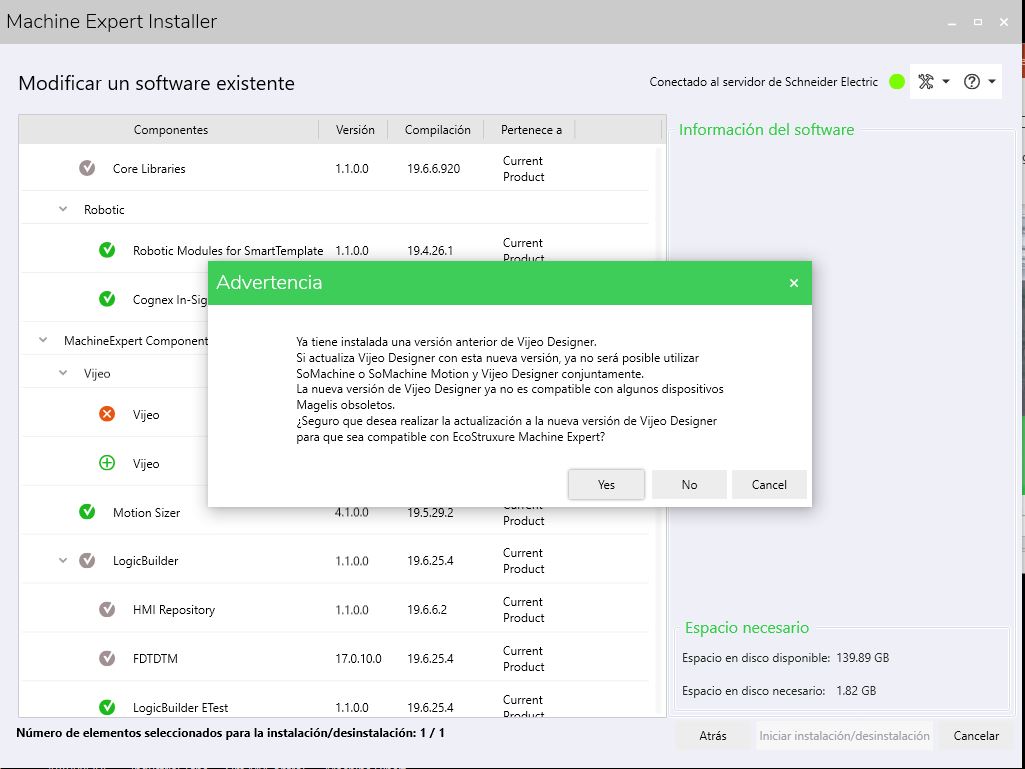Click build number 19.6.6.920
The image size is (1025, 769).
(x=433, y=169)
